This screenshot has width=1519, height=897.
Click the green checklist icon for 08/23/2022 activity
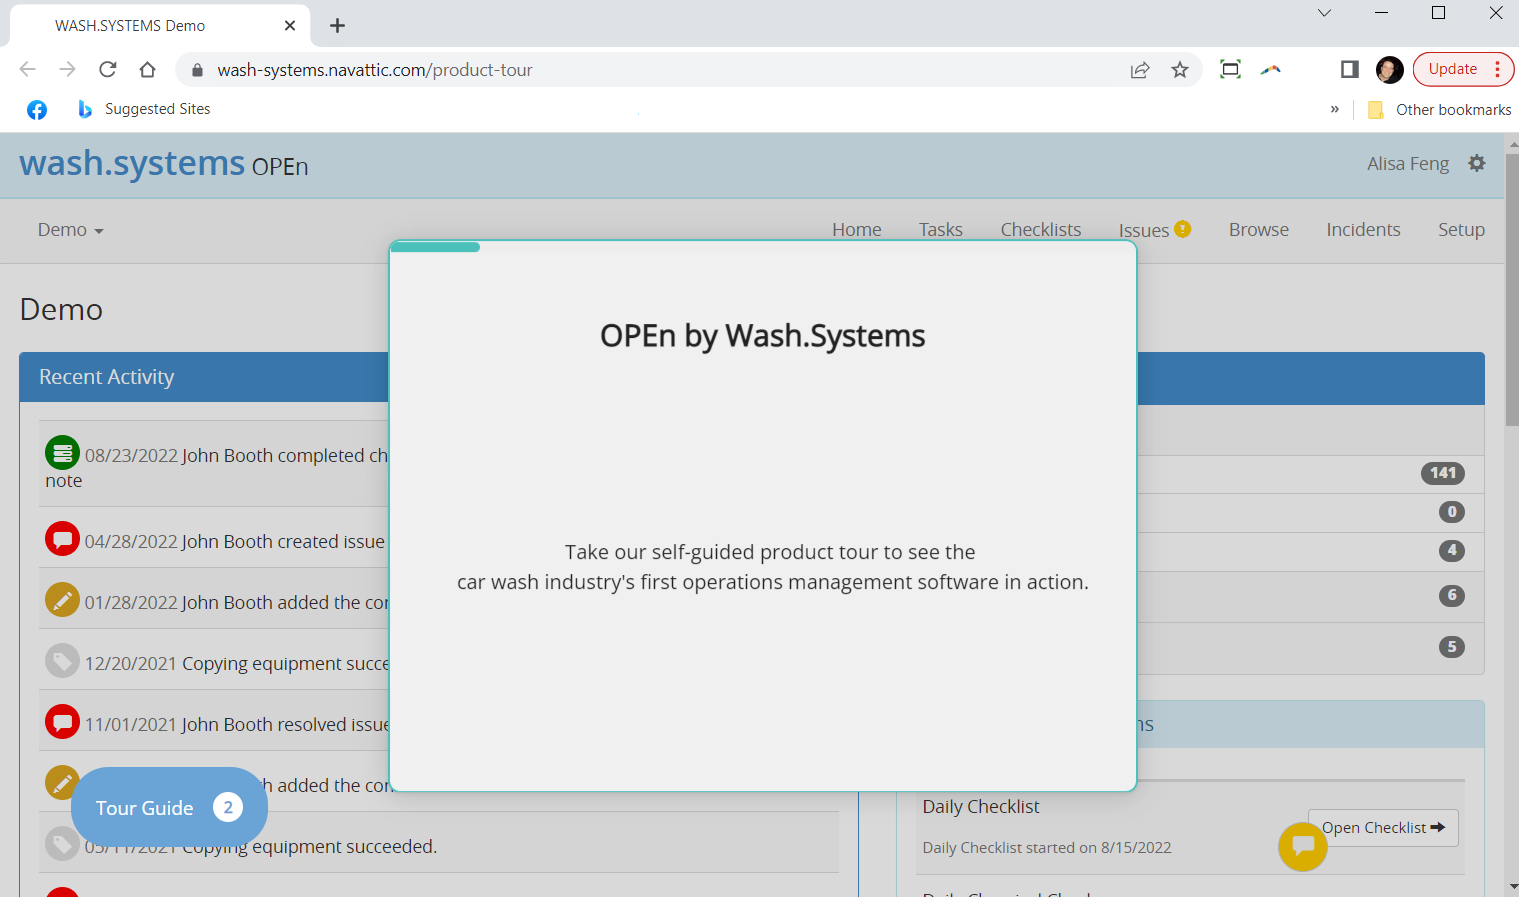point(62,453)
